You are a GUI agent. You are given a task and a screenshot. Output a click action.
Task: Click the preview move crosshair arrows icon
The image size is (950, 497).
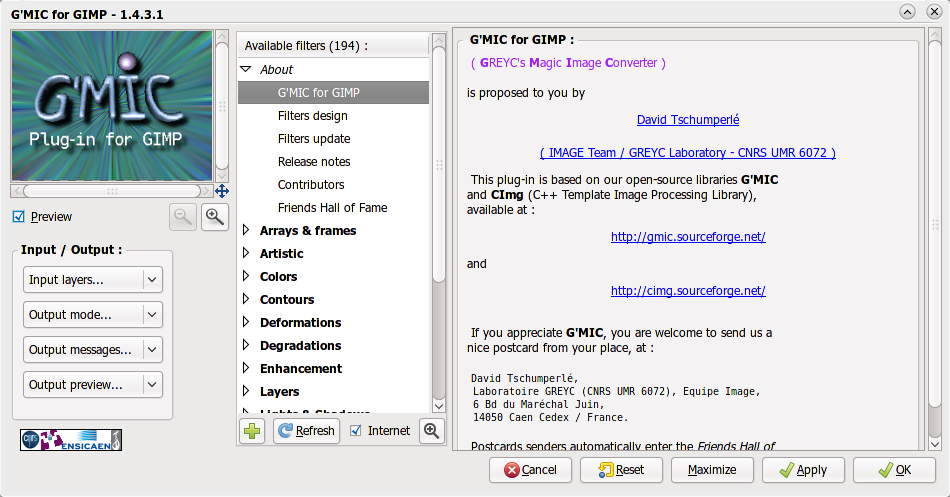[x=222, y=192]
